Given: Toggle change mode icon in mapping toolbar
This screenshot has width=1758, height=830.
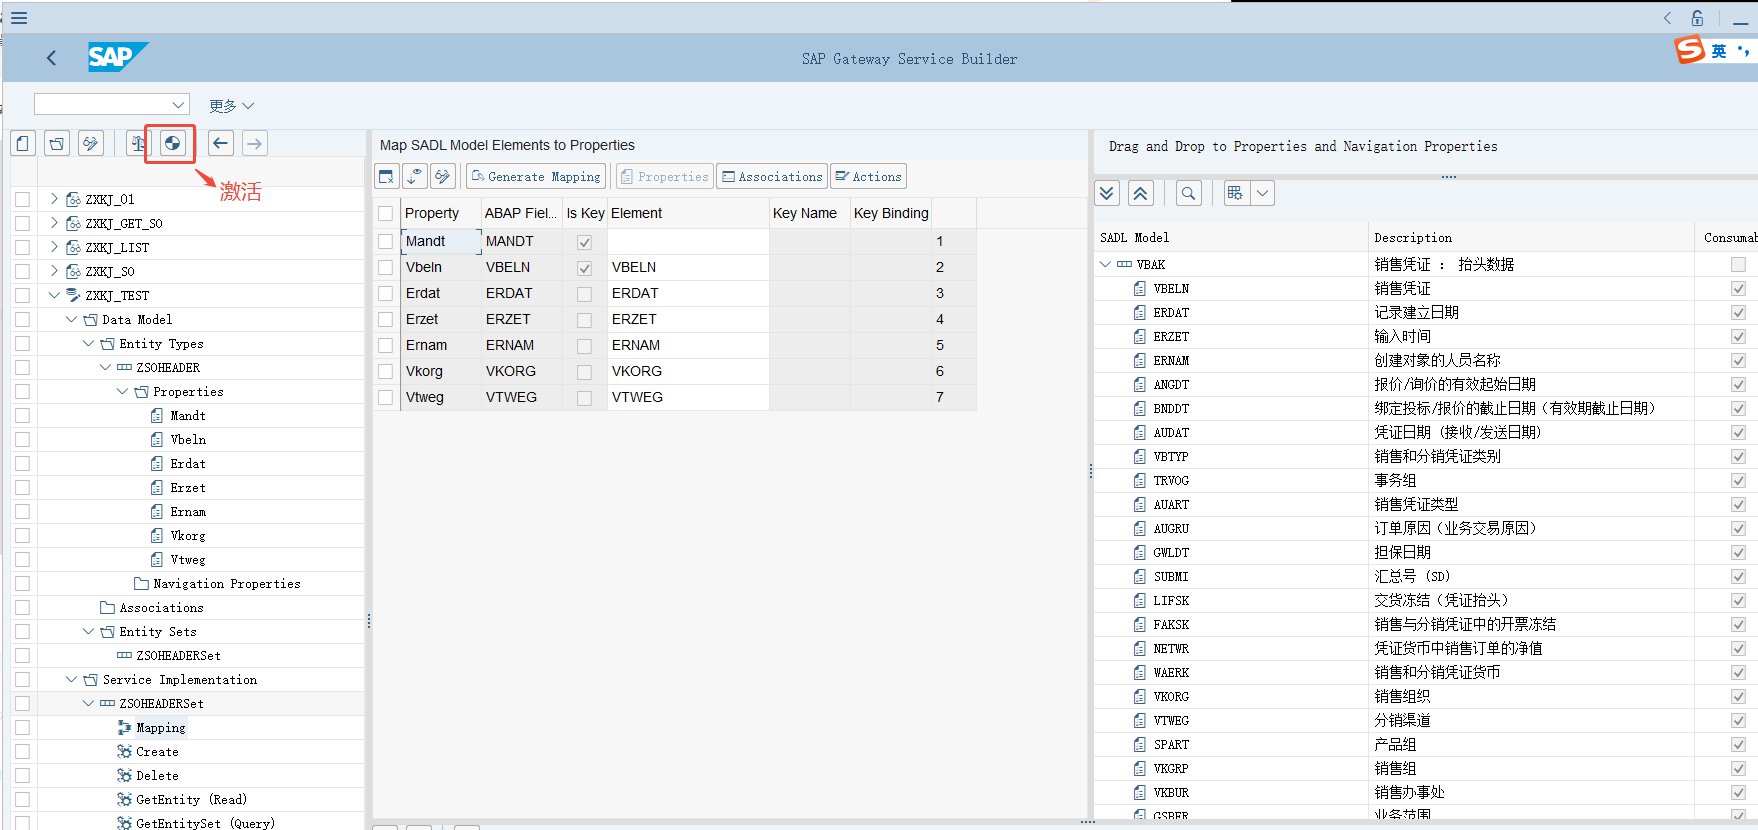Looking at the screenshot, I should pos(443,176).
